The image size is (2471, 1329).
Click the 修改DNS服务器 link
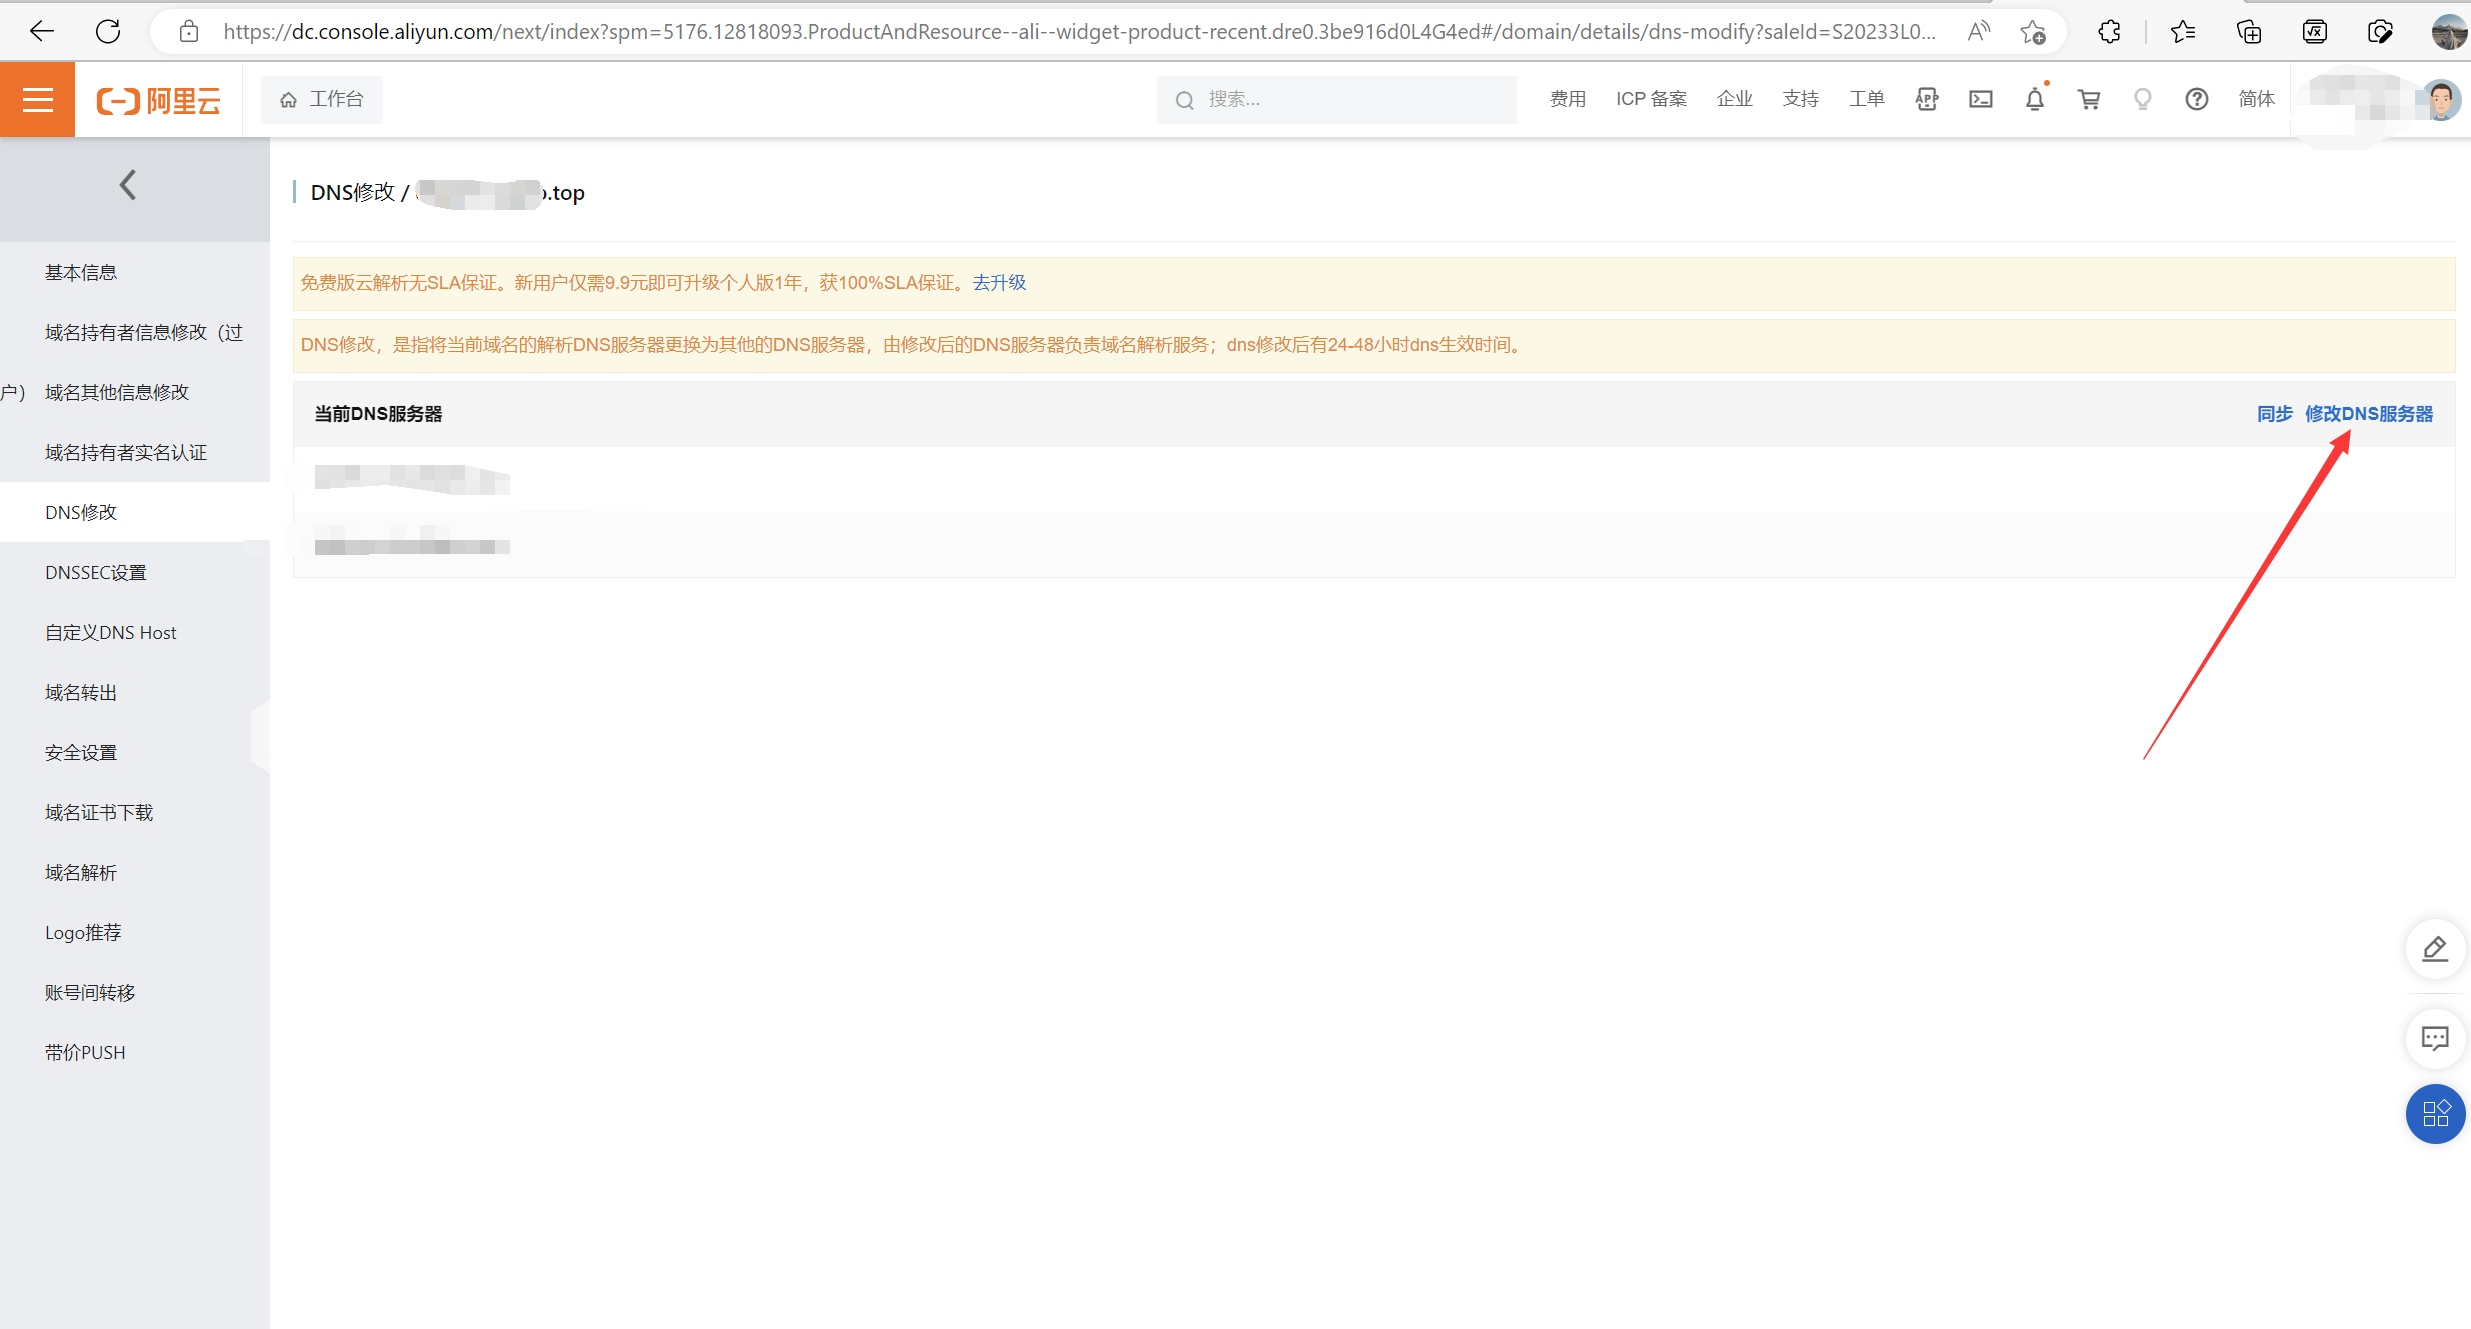[x=2369, y=413]
